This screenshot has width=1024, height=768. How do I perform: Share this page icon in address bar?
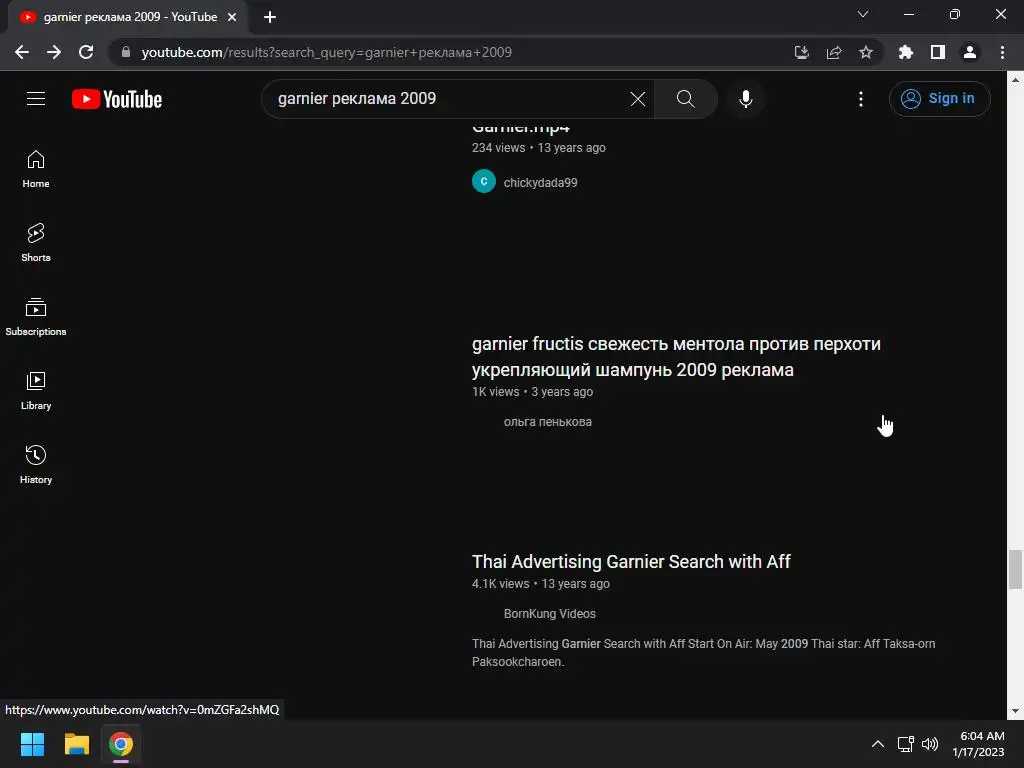click(x=833, y=52)
